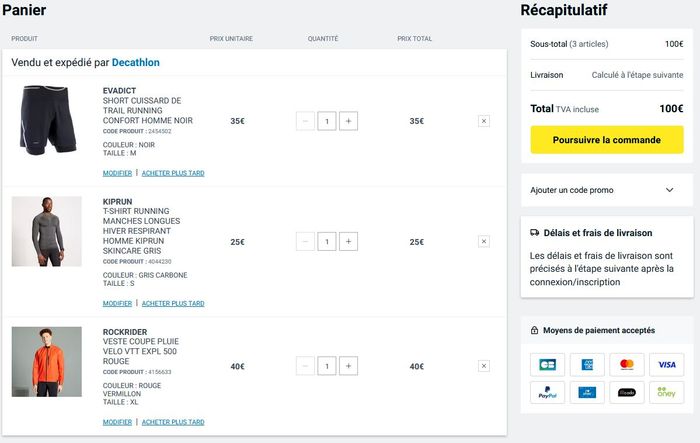Decrease quantity of Evadict short

point(305,121)
